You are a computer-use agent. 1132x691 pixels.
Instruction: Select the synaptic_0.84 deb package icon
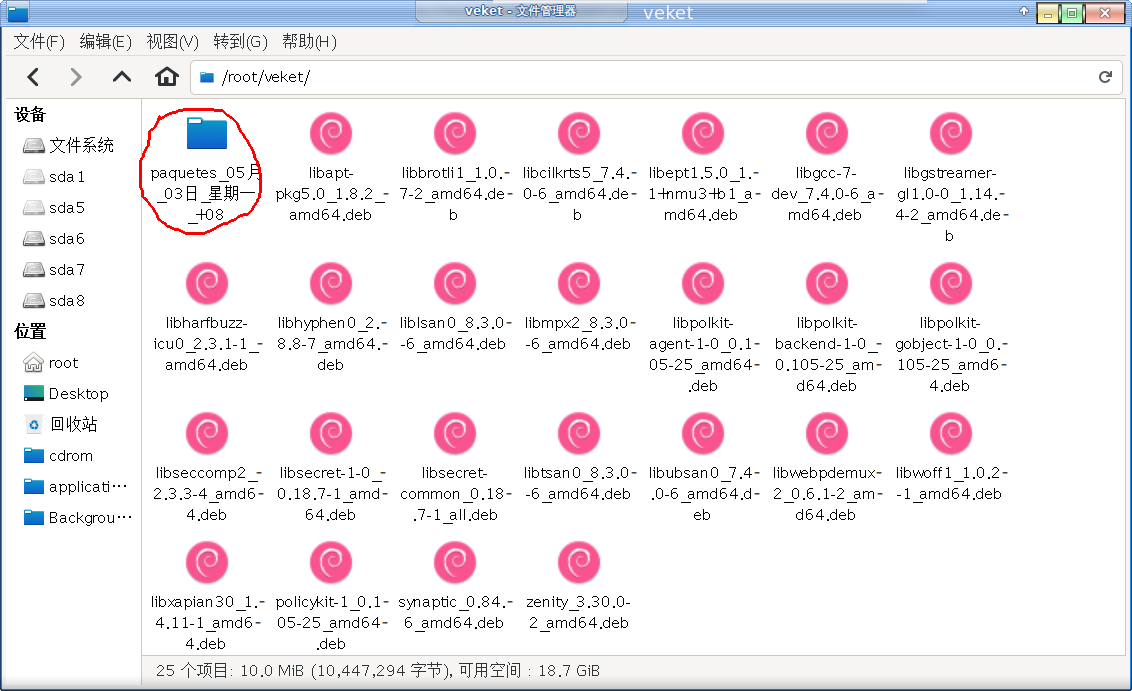455,562
